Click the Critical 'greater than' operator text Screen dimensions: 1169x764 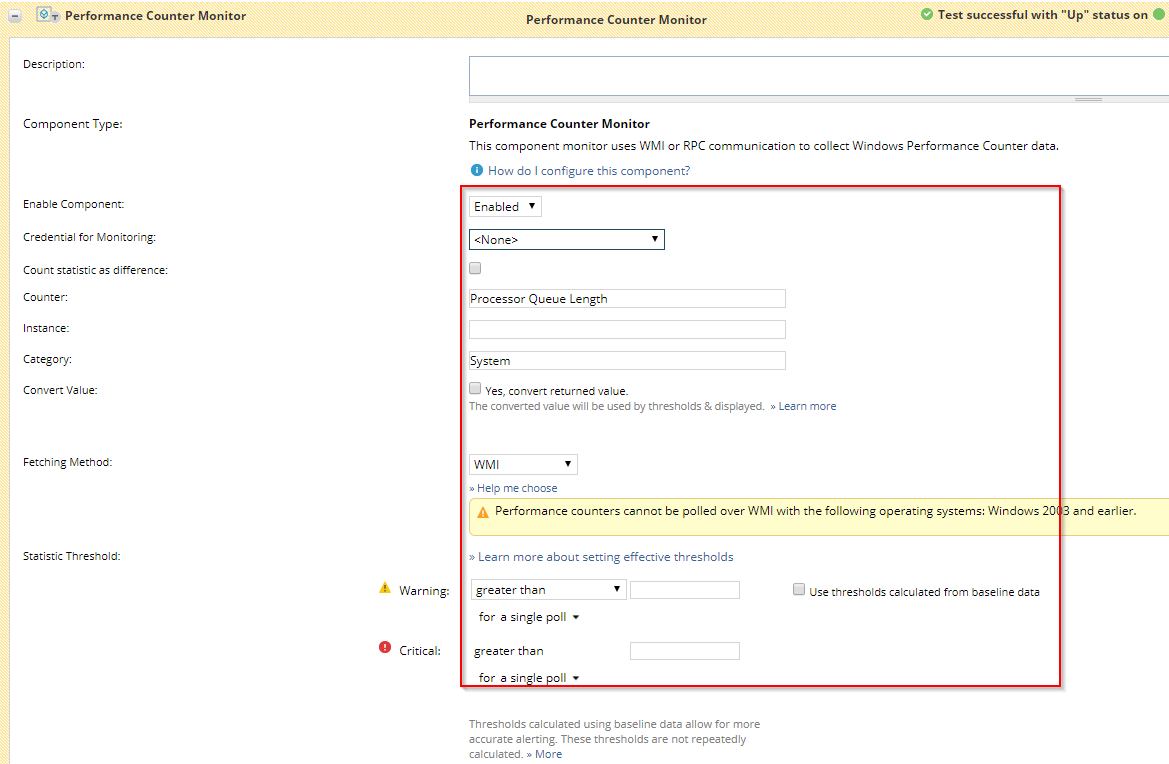click(x=508, y=651)
